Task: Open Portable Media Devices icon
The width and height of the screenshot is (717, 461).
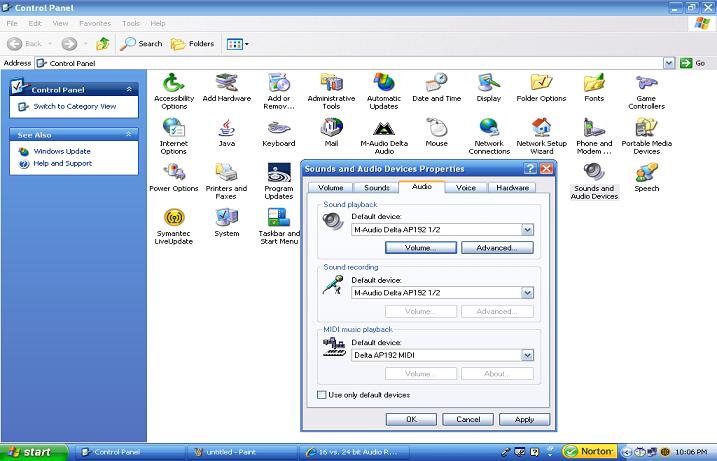Action: coord(647,136)
